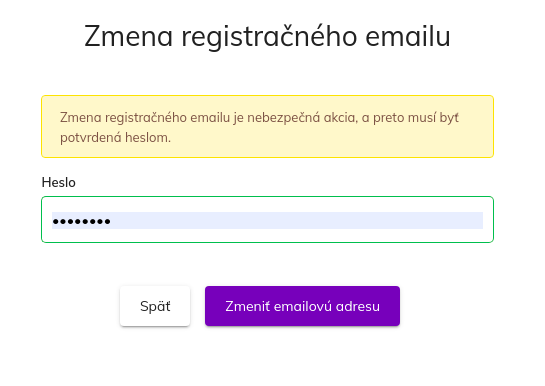Click the word "emailu" in the heading

[408, 36]
